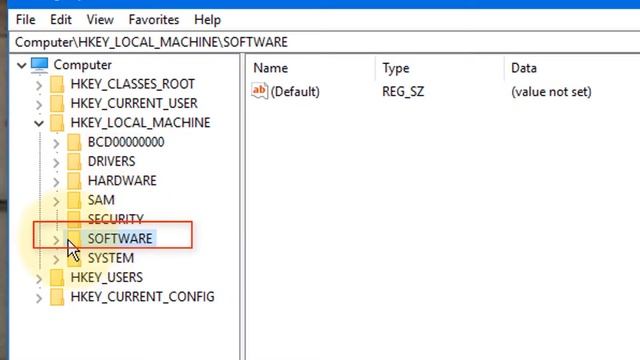
Task: Open the Favorites menu
Action: pos(154,20)
